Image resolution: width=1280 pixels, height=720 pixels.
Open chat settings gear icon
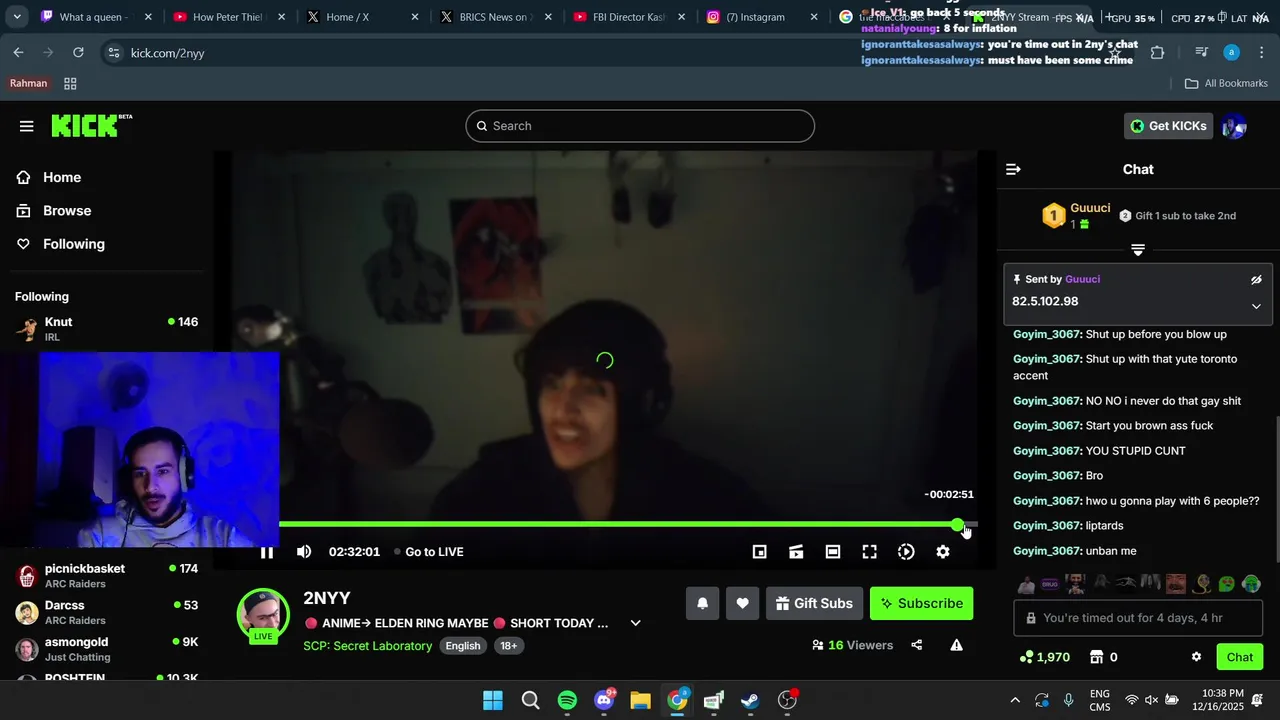pos(1196,657)
